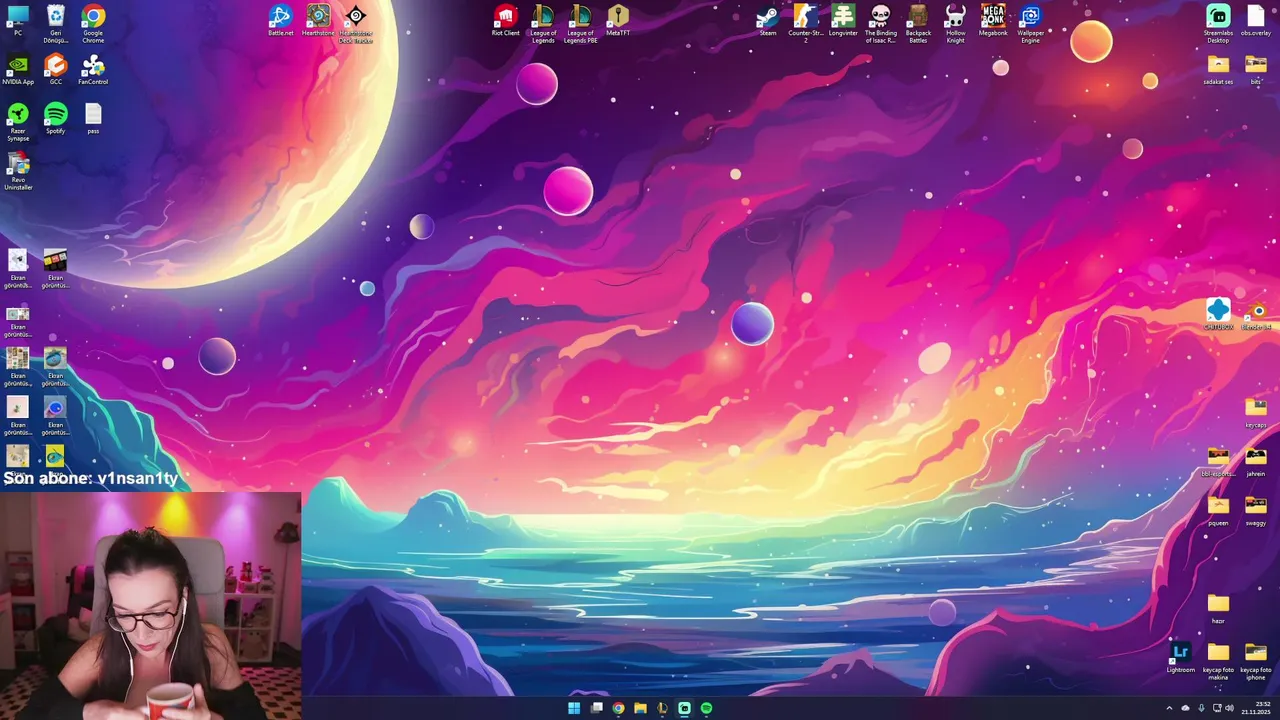
Task: Launch Google Chrome from the desktop
Action: (93, 22)
